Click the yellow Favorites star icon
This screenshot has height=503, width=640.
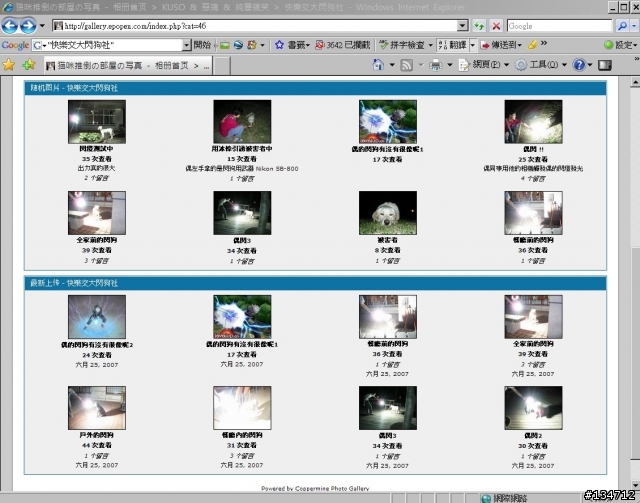(x=9, y=65)
